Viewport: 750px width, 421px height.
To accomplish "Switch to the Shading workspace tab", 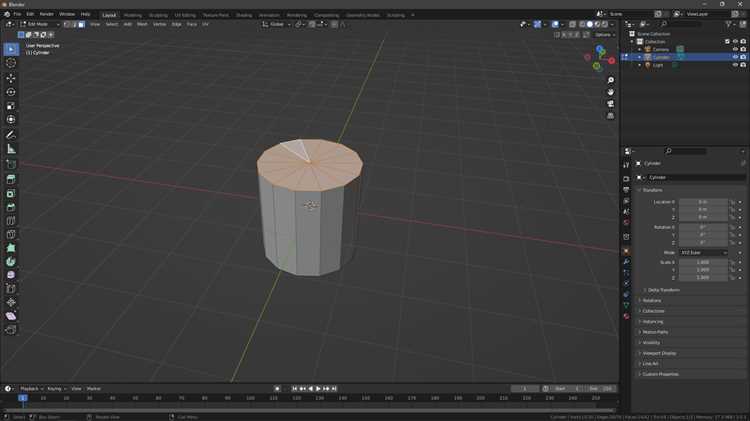I will pos(243,15).
